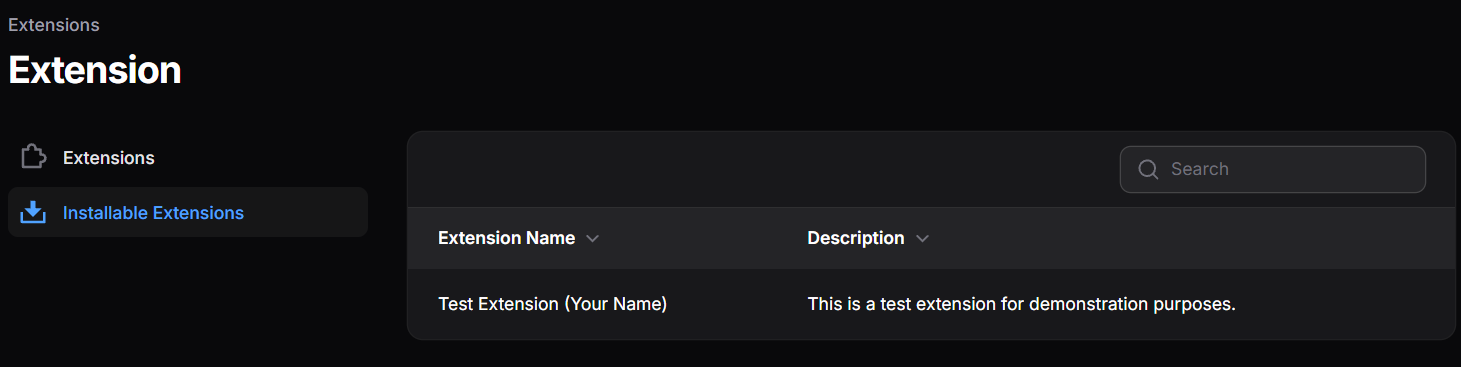Expand the Extension Name column sort chevron
The width and height of the screenshot is (1461, 367).
pyautogui.click(x=592, y=239)
